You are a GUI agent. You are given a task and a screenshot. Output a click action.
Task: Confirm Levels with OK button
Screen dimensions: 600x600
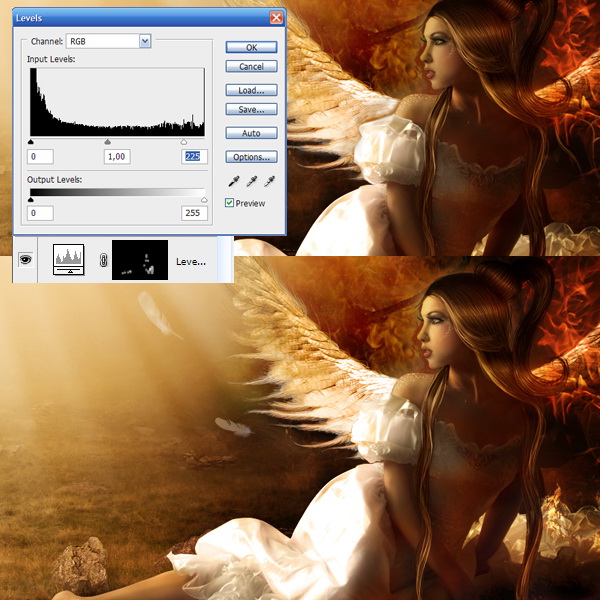click(251, 47)
